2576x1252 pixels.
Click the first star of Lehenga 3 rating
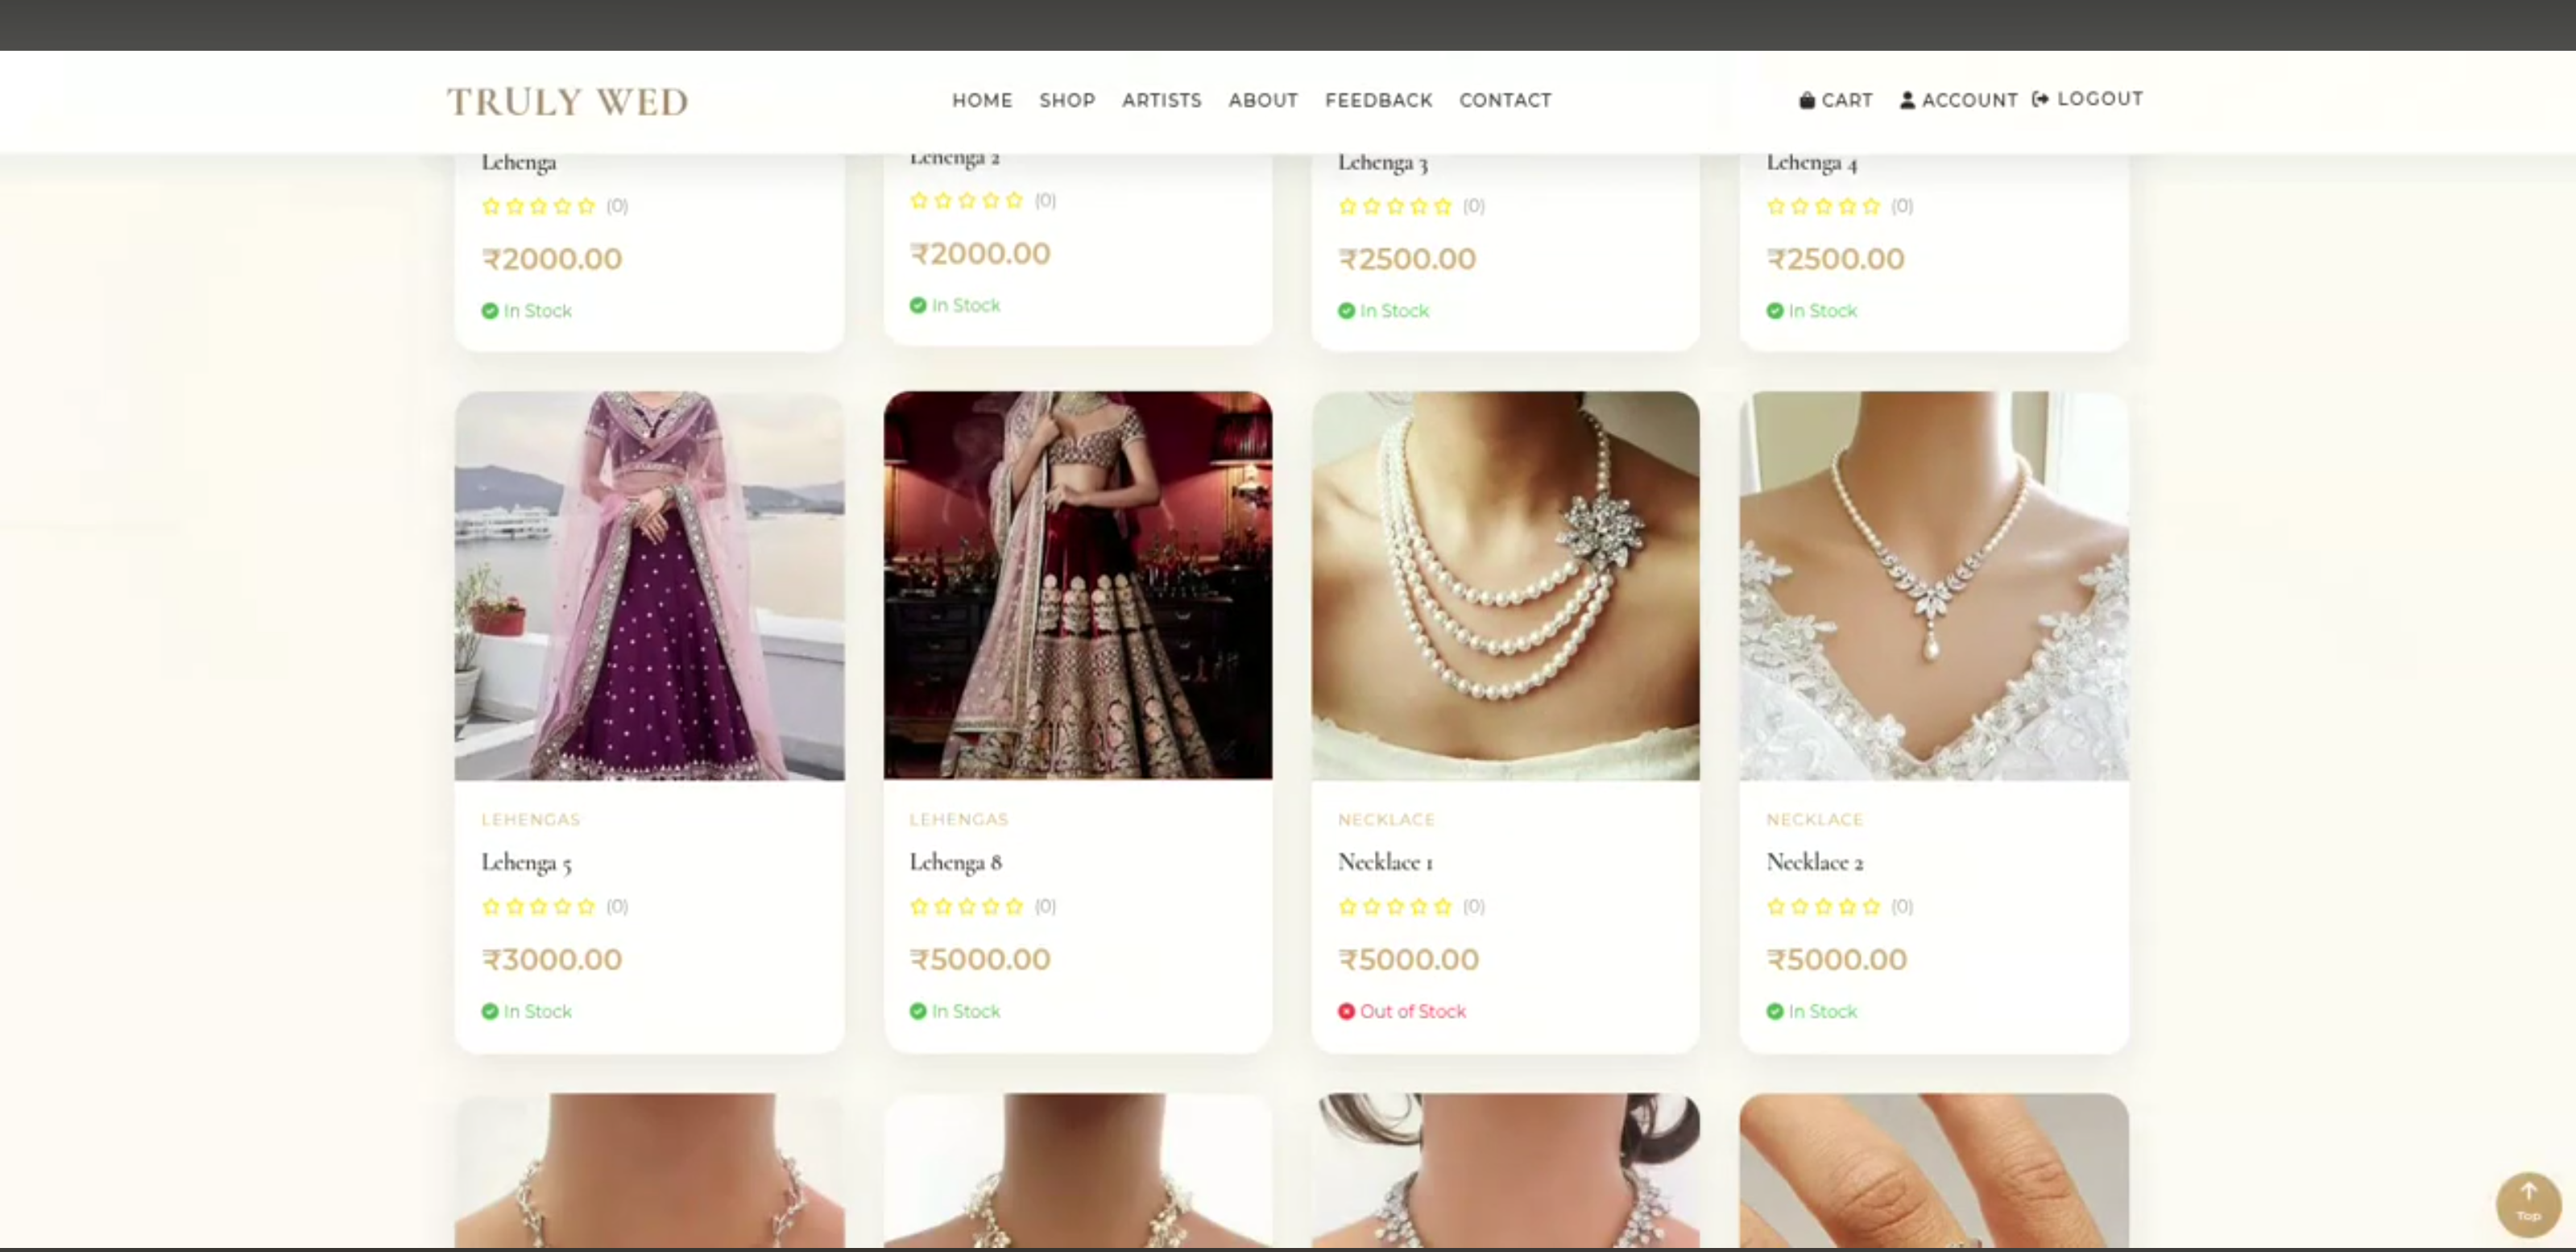[x=1347, y=206]
